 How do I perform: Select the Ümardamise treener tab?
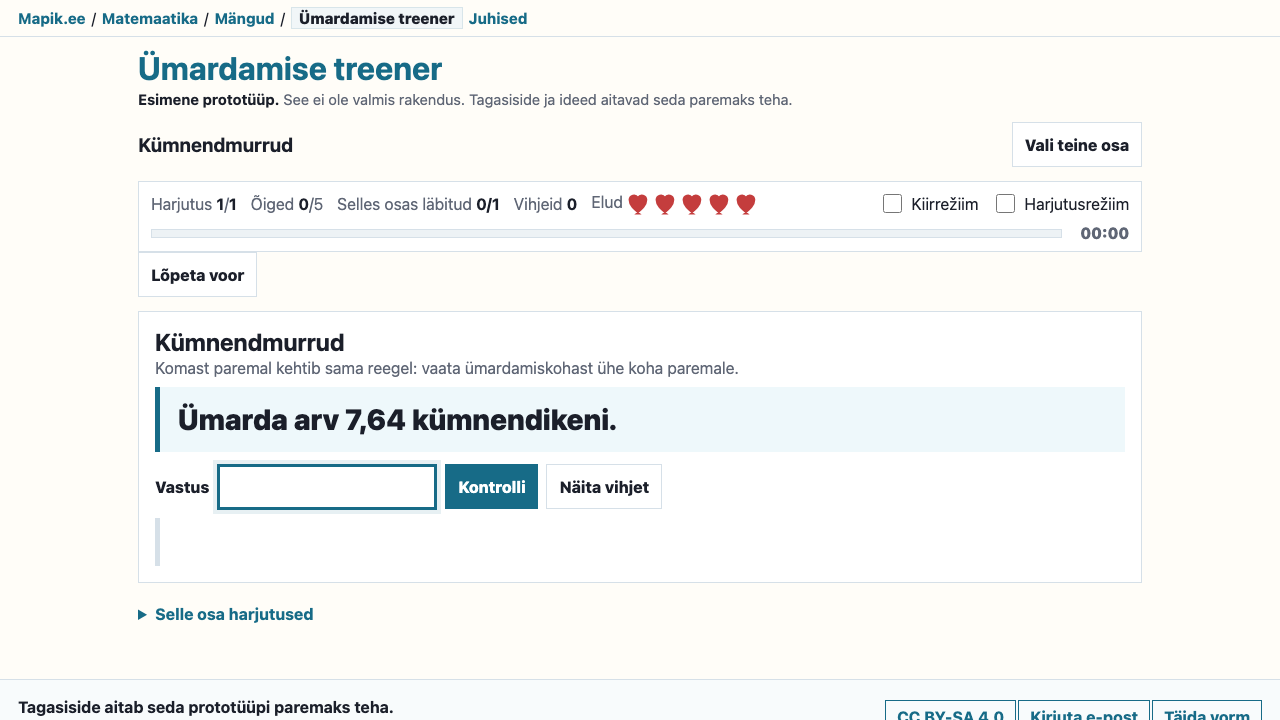click(x=377, y=19)
